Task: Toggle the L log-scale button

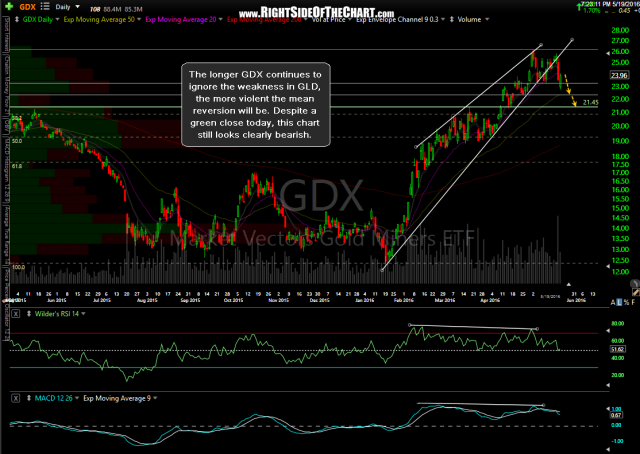Action: (x=619, y=303)
